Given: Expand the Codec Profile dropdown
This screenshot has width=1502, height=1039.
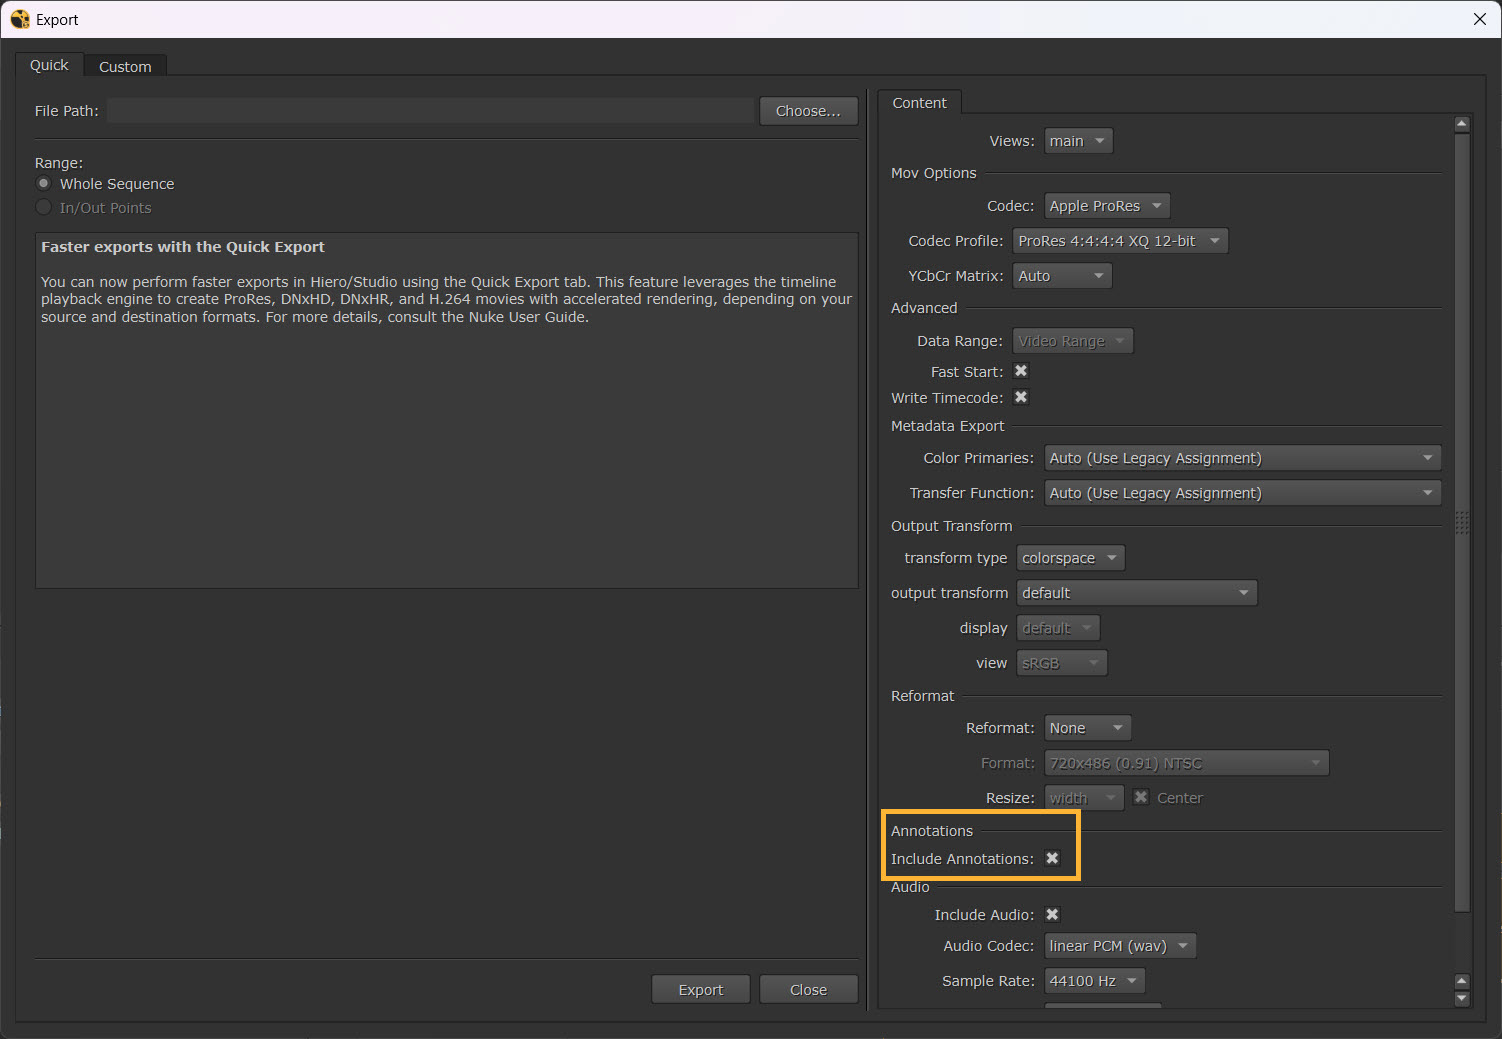Looking at the screenshot, I should tap(1119, 241).
